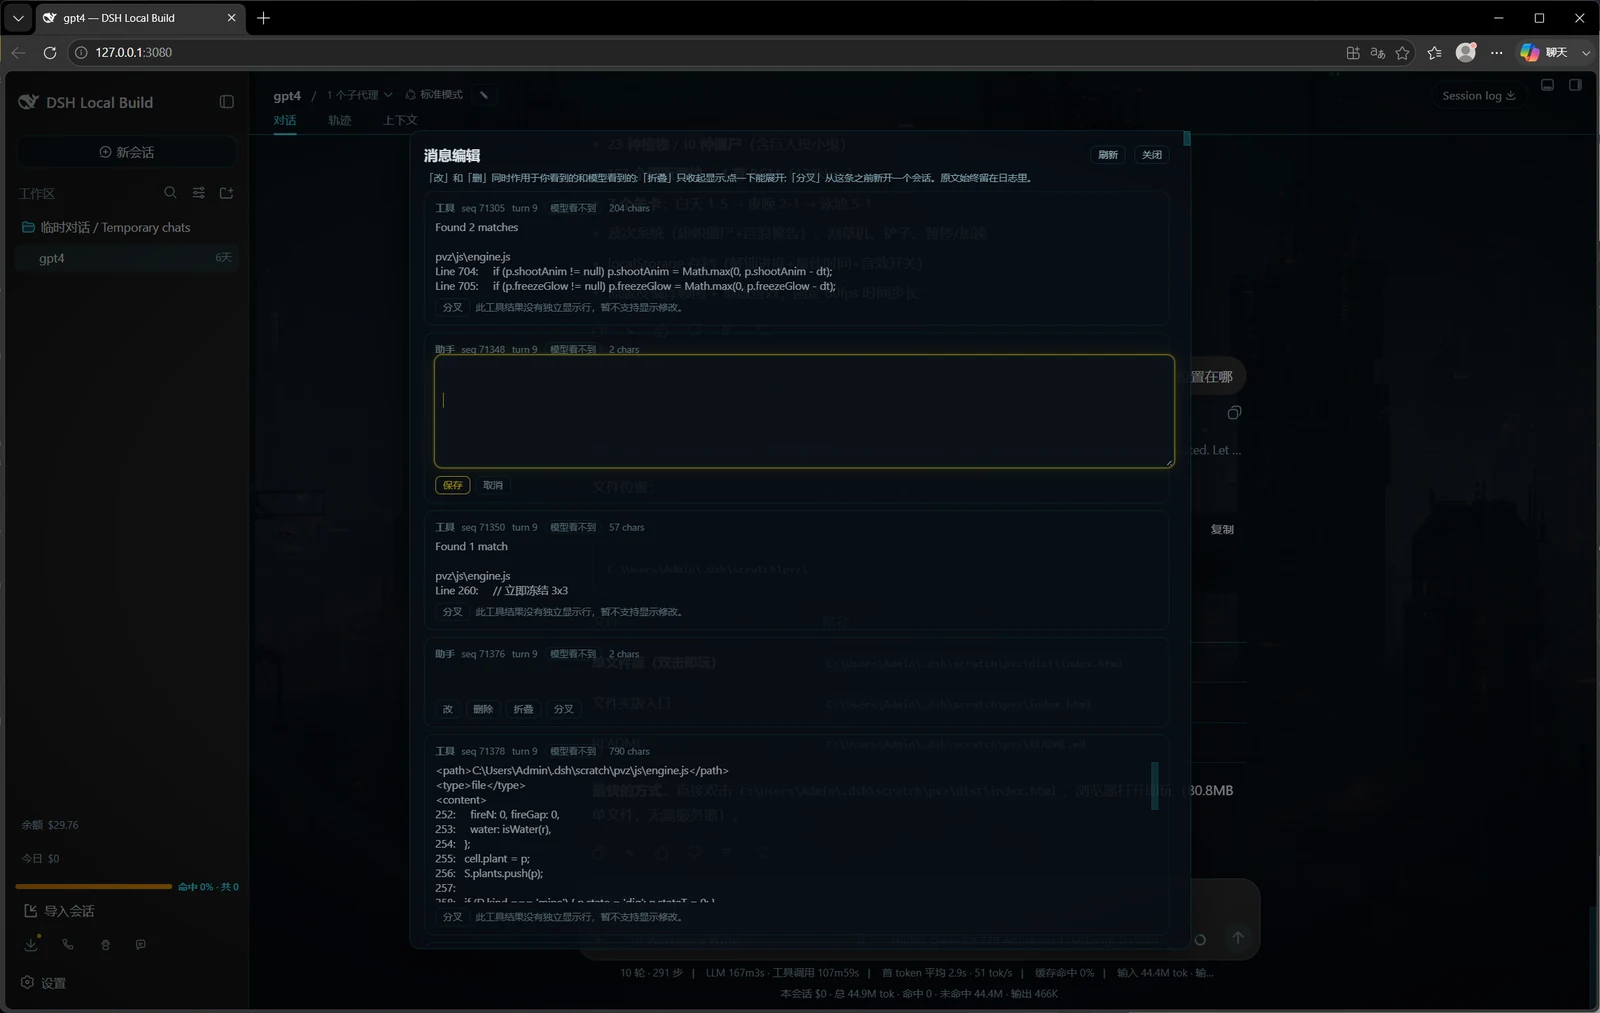Open the browser split screen icon

point(1353,53)
